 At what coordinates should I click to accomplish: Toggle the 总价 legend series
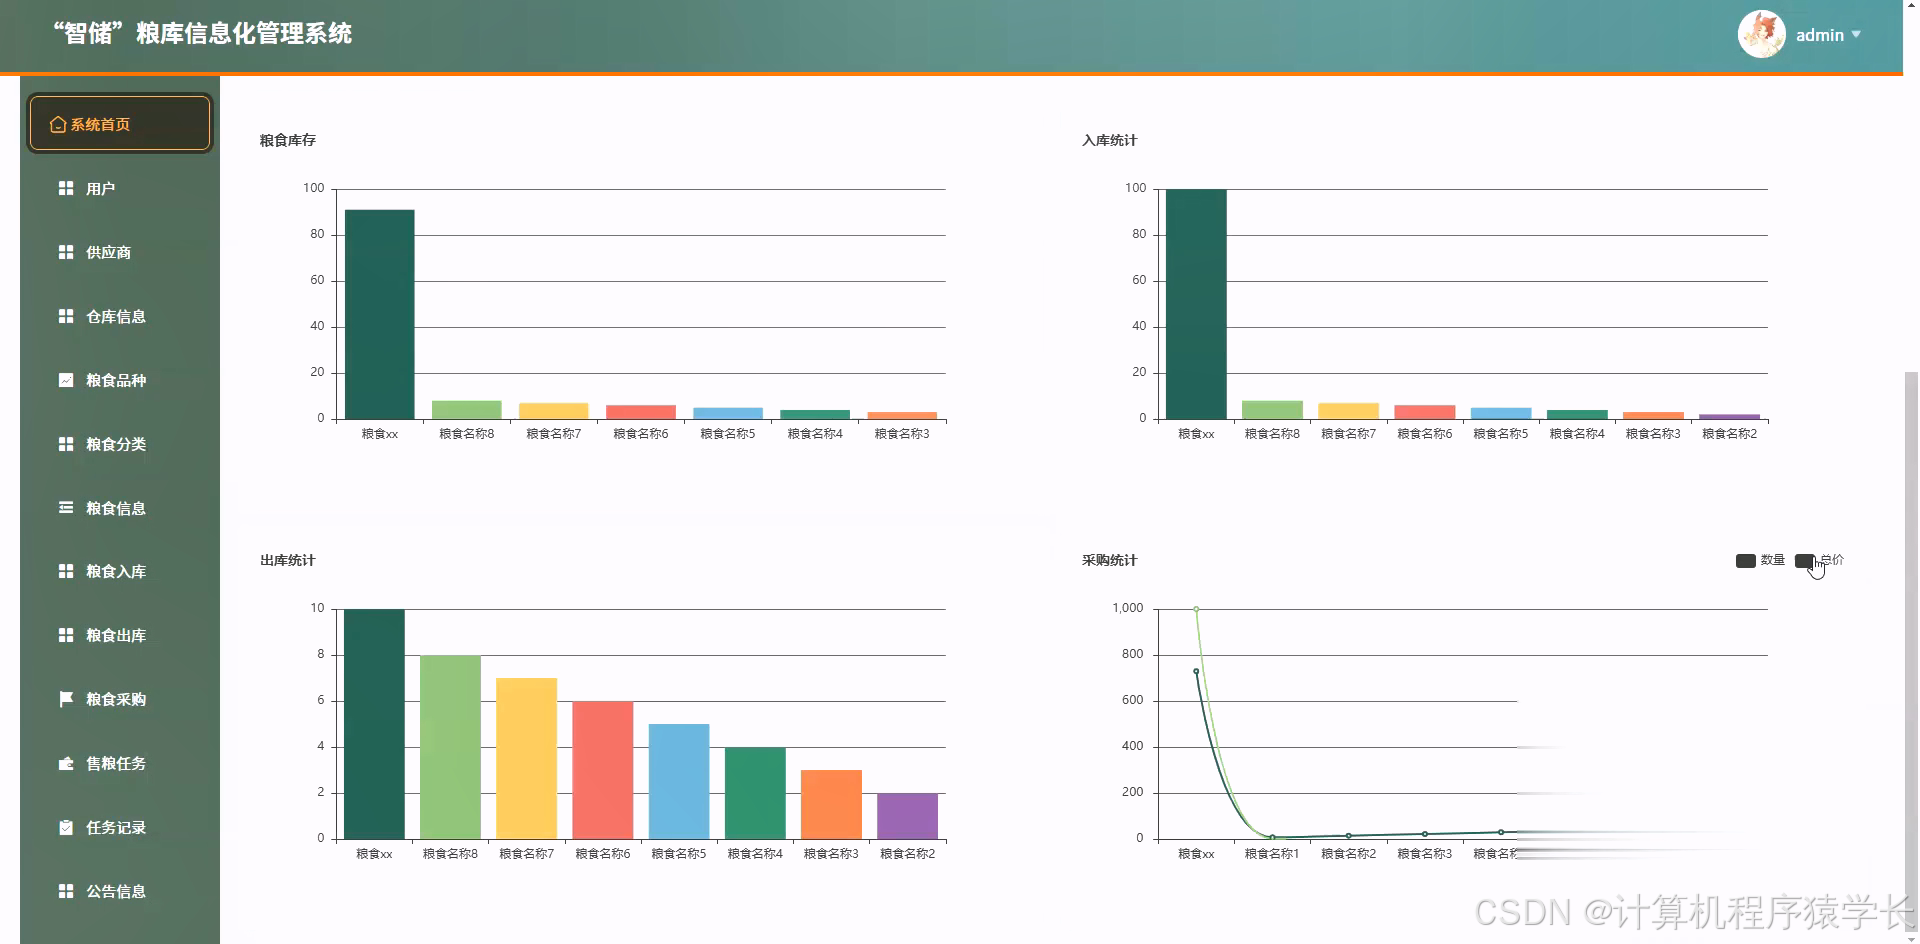[x=1819, y=560]
